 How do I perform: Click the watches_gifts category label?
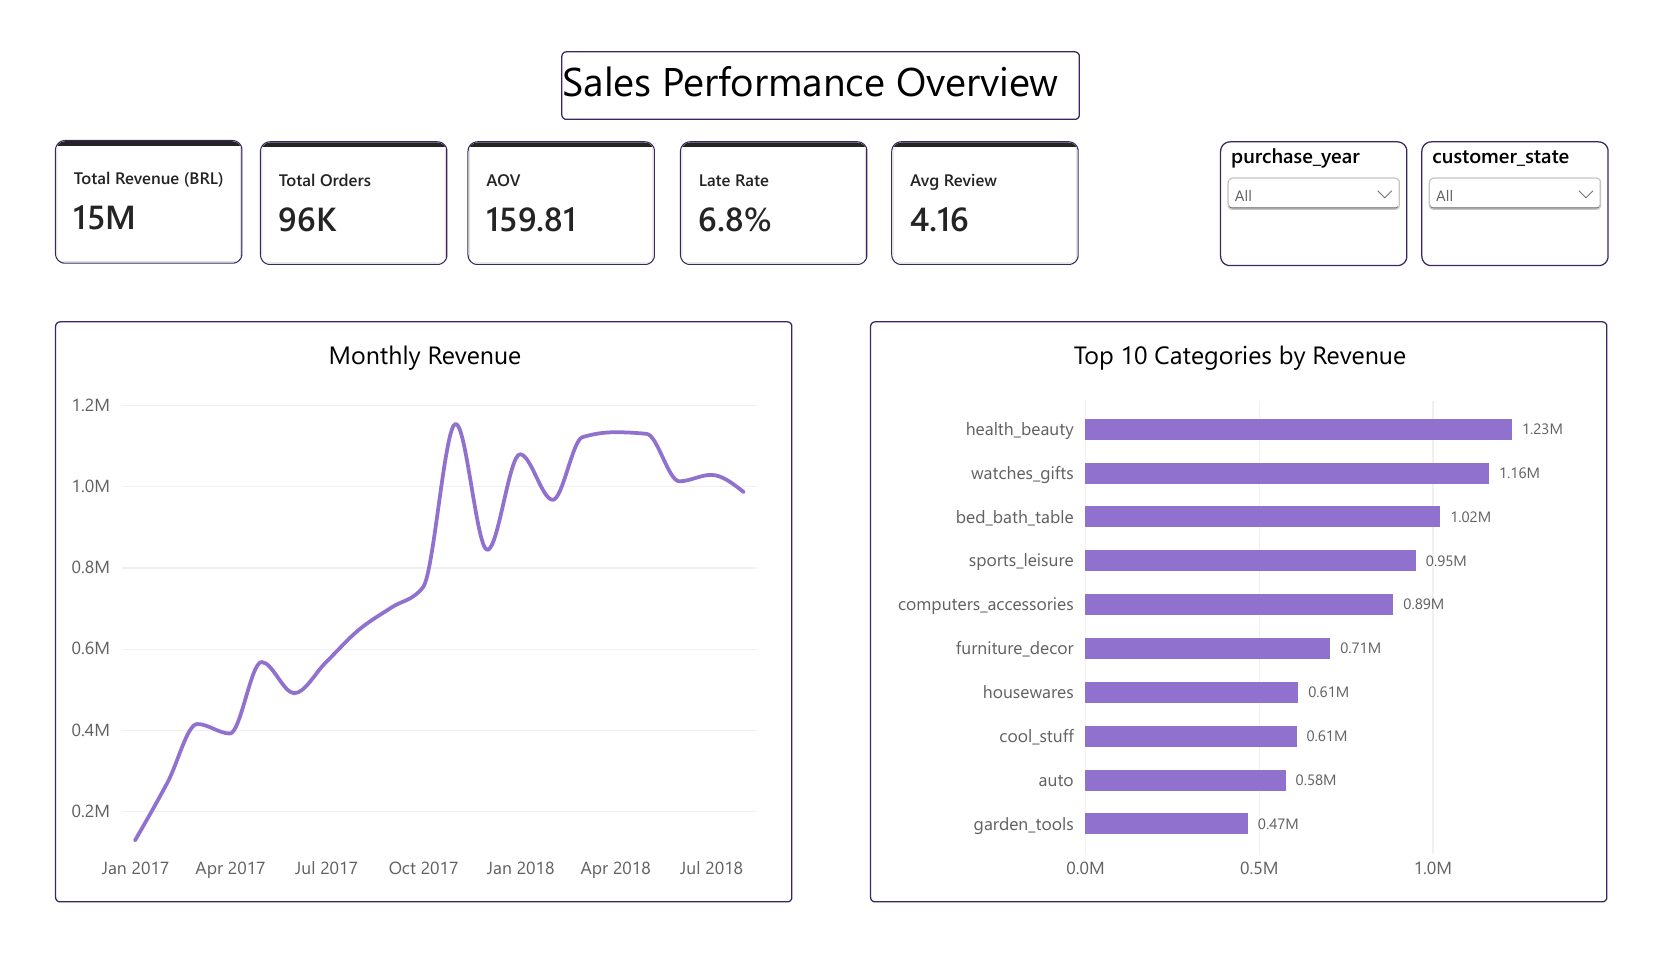coord(1022,473)
